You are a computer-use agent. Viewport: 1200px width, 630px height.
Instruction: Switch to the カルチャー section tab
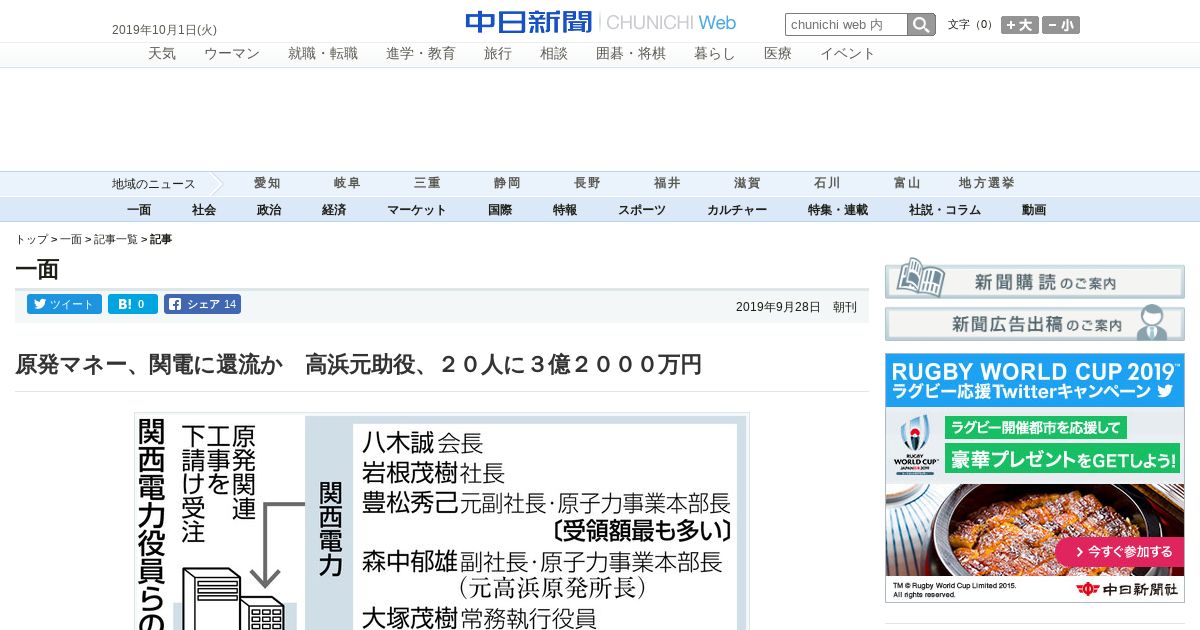tap(737, 210)
